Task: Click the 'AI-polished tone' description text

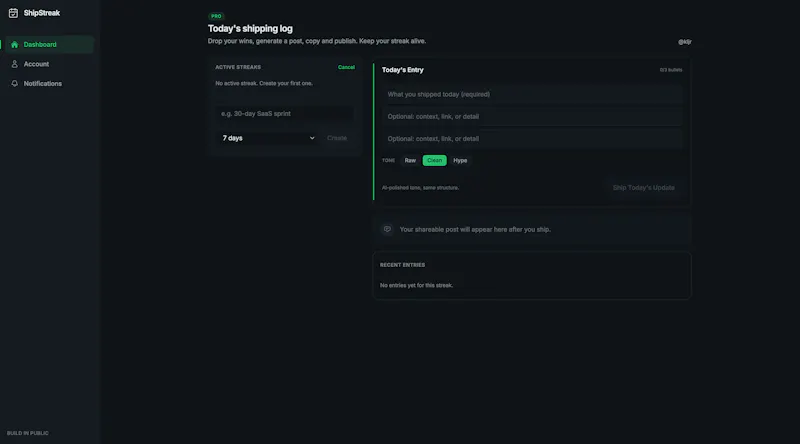Action: [x=420, y=188]
